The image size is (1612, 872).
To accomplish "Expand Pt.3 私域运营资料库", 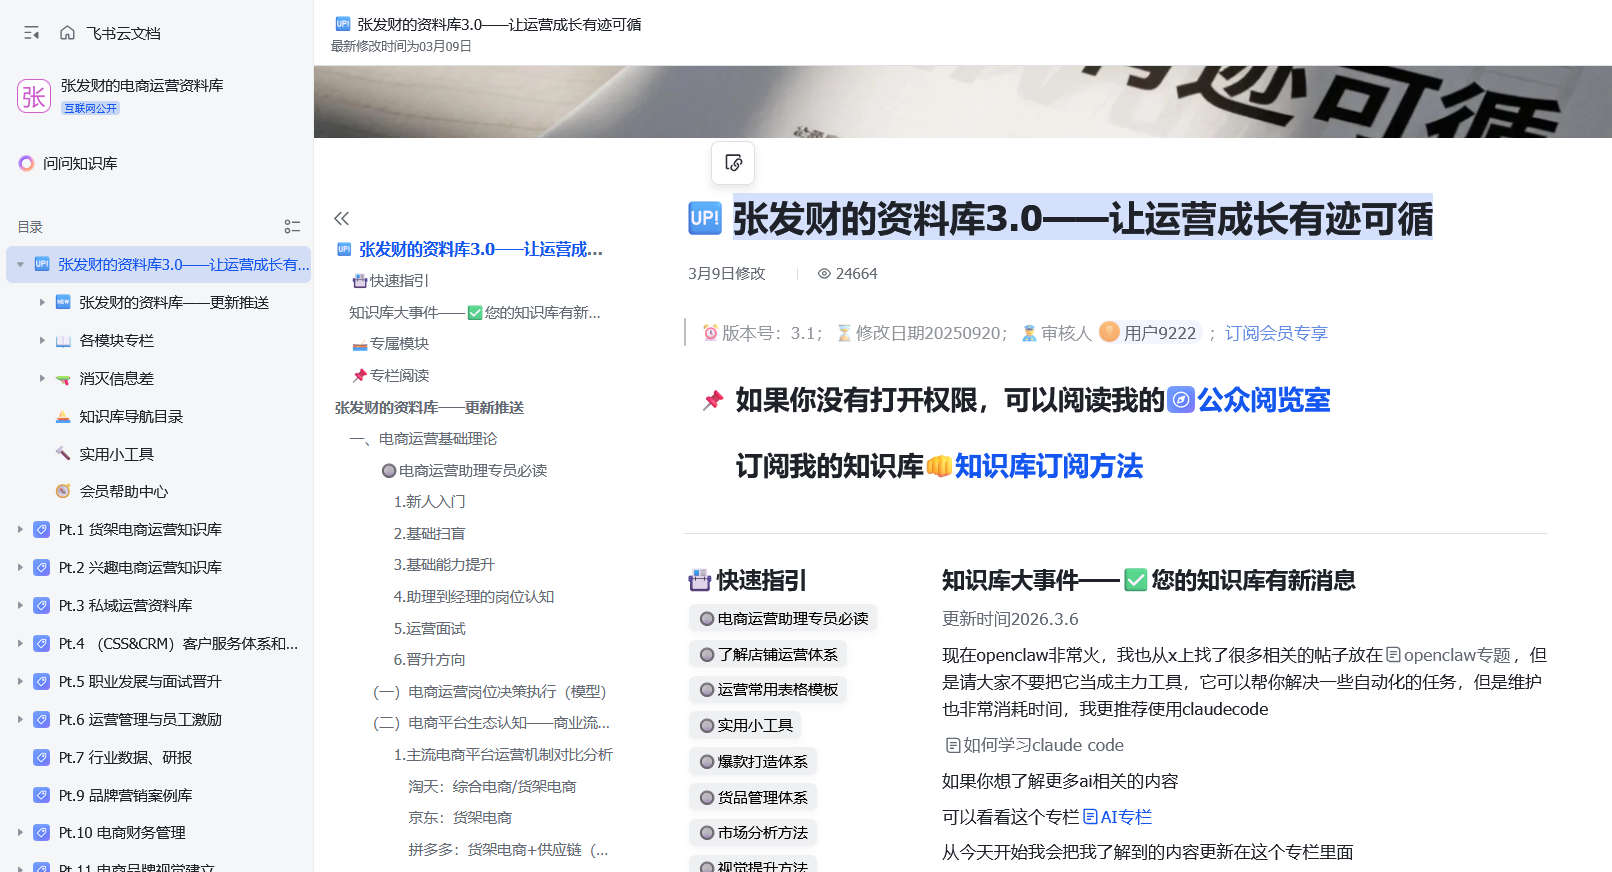I will point(20,605).
